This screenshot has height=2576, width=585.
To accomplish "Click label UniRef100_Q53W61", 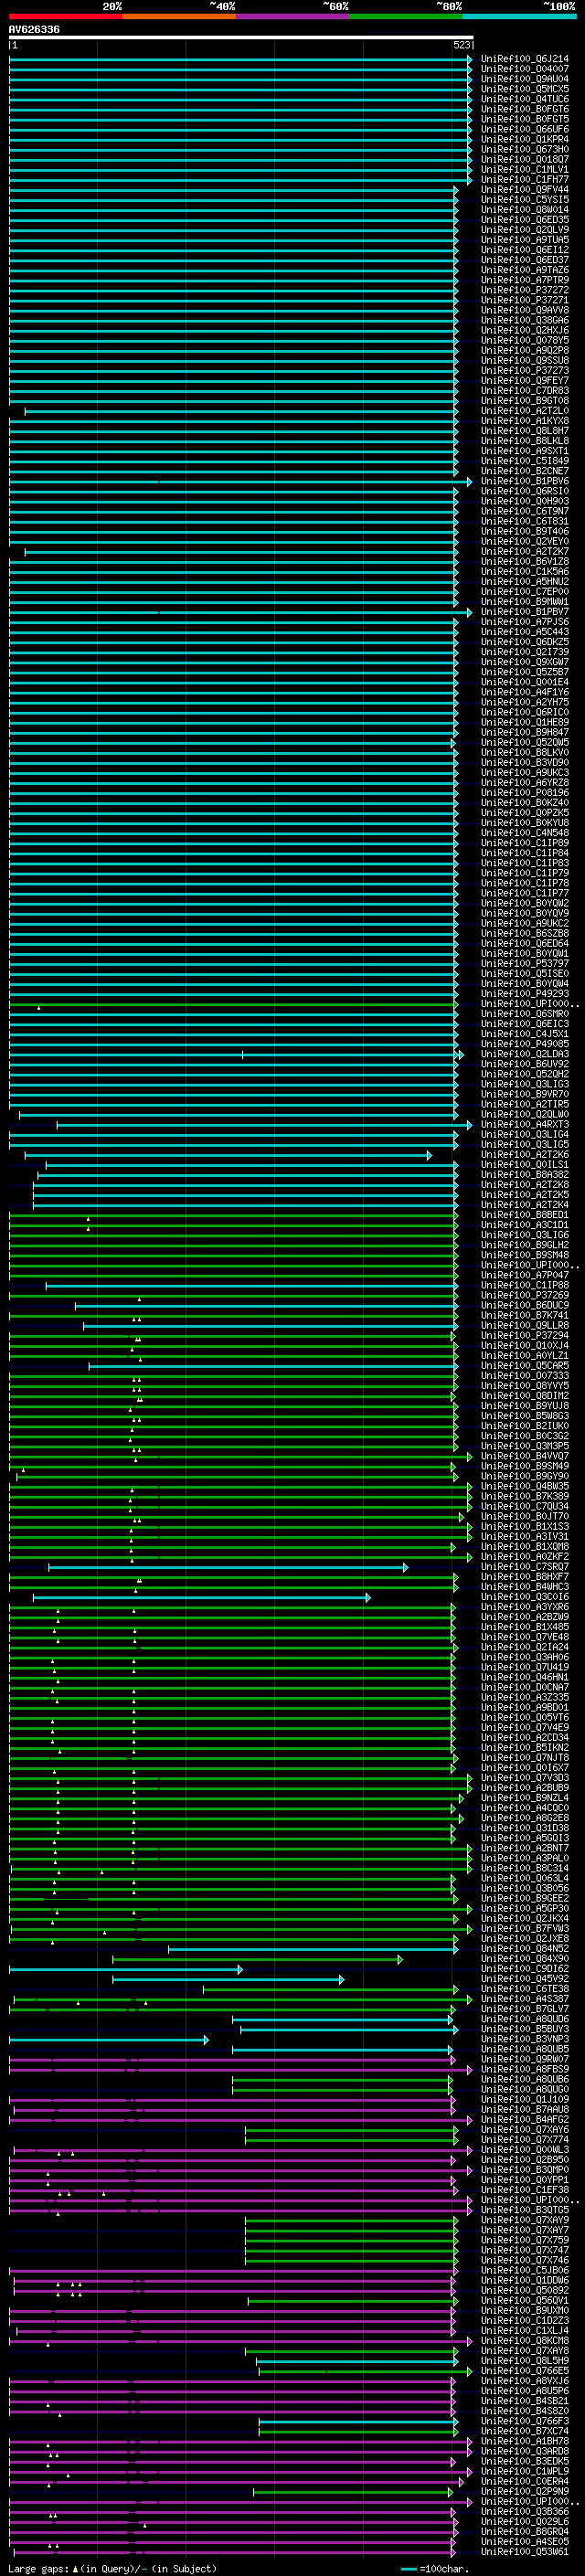I will click(525, 2553).
